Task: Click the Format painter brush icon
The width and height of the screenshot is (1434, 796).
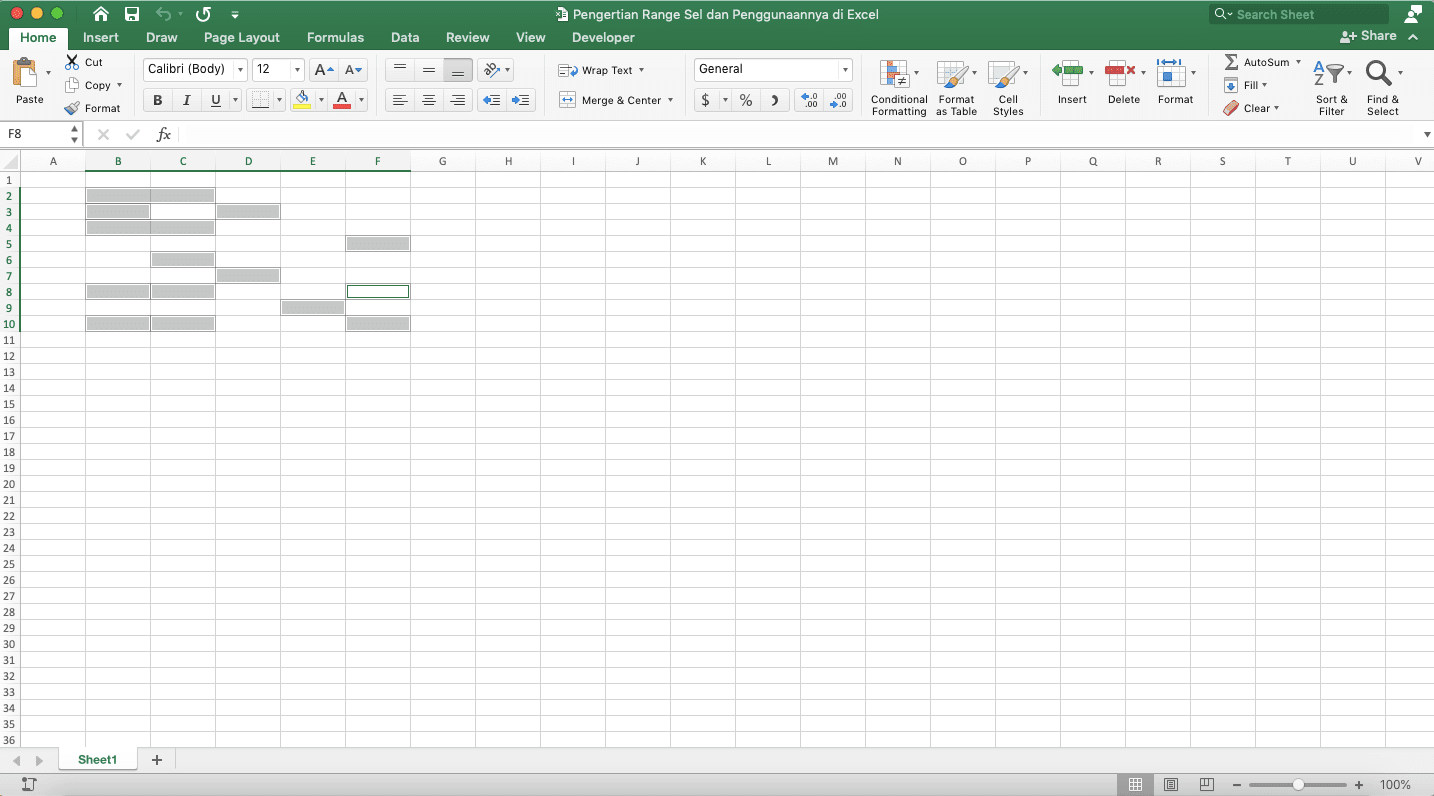Action: 72,108
